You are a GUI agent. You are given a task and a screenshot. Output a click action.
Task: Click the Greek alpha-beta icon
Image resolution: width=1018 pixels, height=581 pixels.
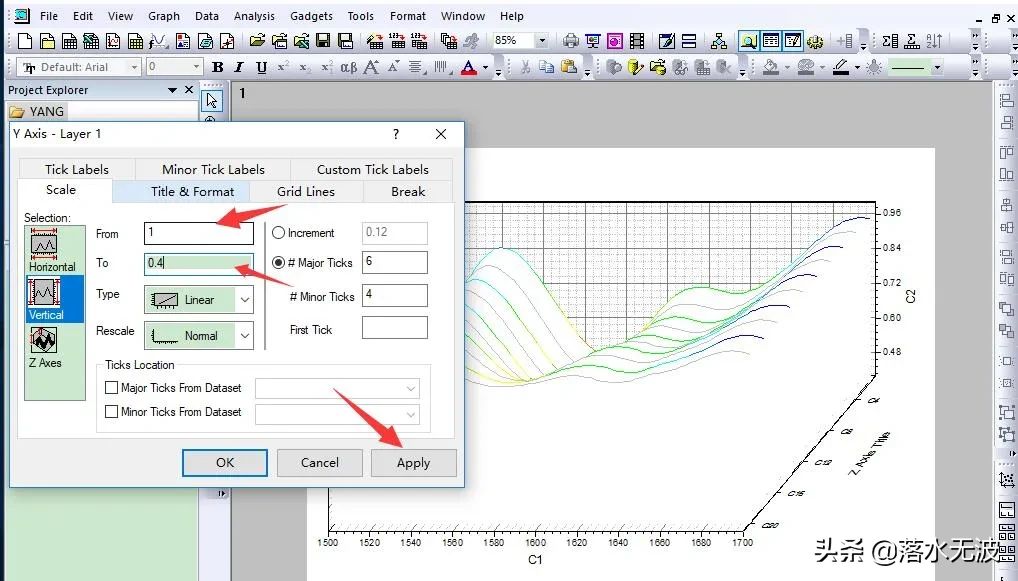click(349, 67)
